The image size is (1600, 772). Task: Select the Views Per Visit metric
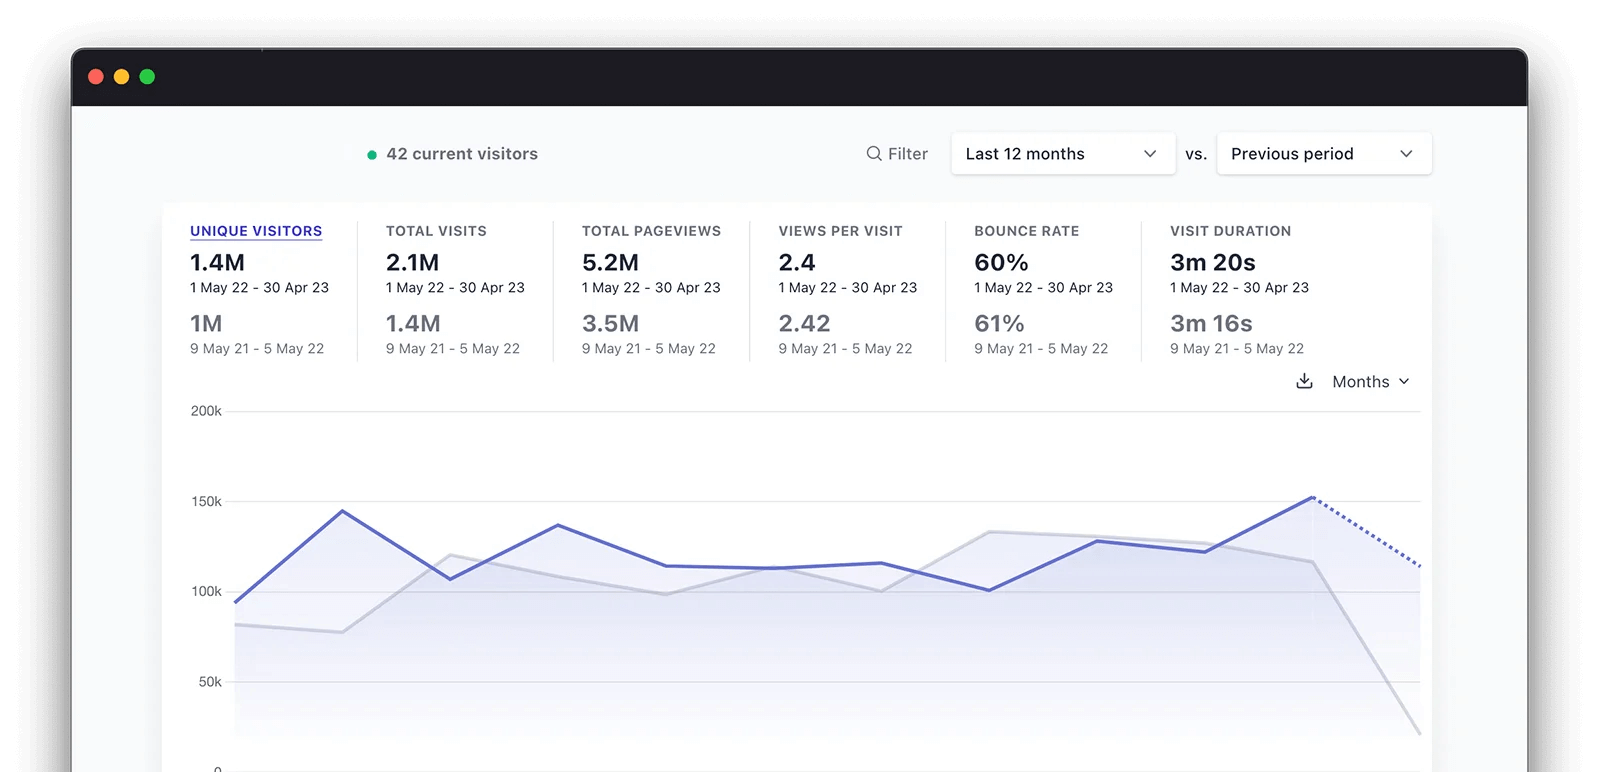840,231
